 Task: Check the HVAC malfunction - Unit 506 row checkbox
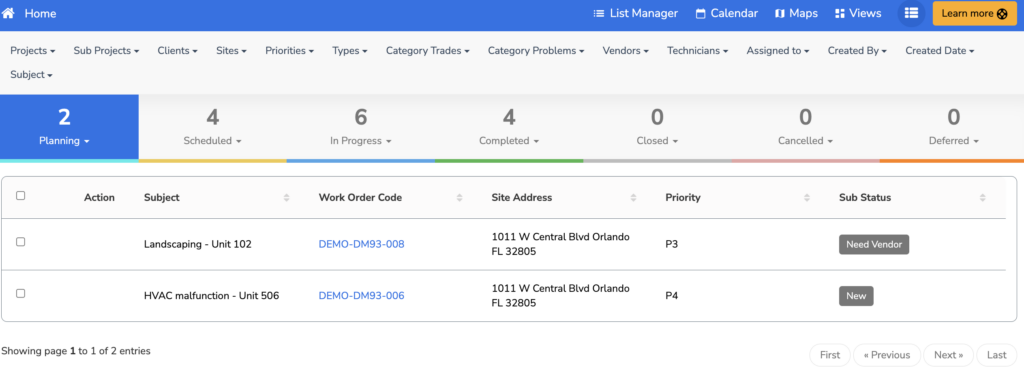pos(21,293)
